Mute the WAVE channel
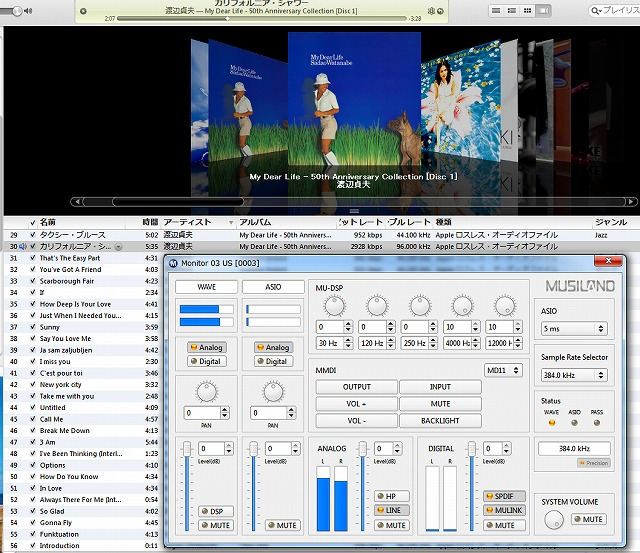 (x=216, y=526)
